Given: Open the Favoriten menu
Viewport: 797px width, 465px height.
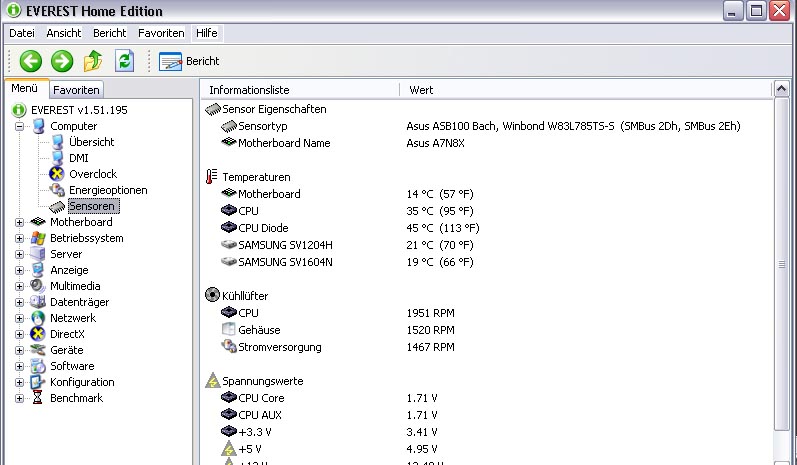Looking at the screenshot, I should click(x=161, y=33).
